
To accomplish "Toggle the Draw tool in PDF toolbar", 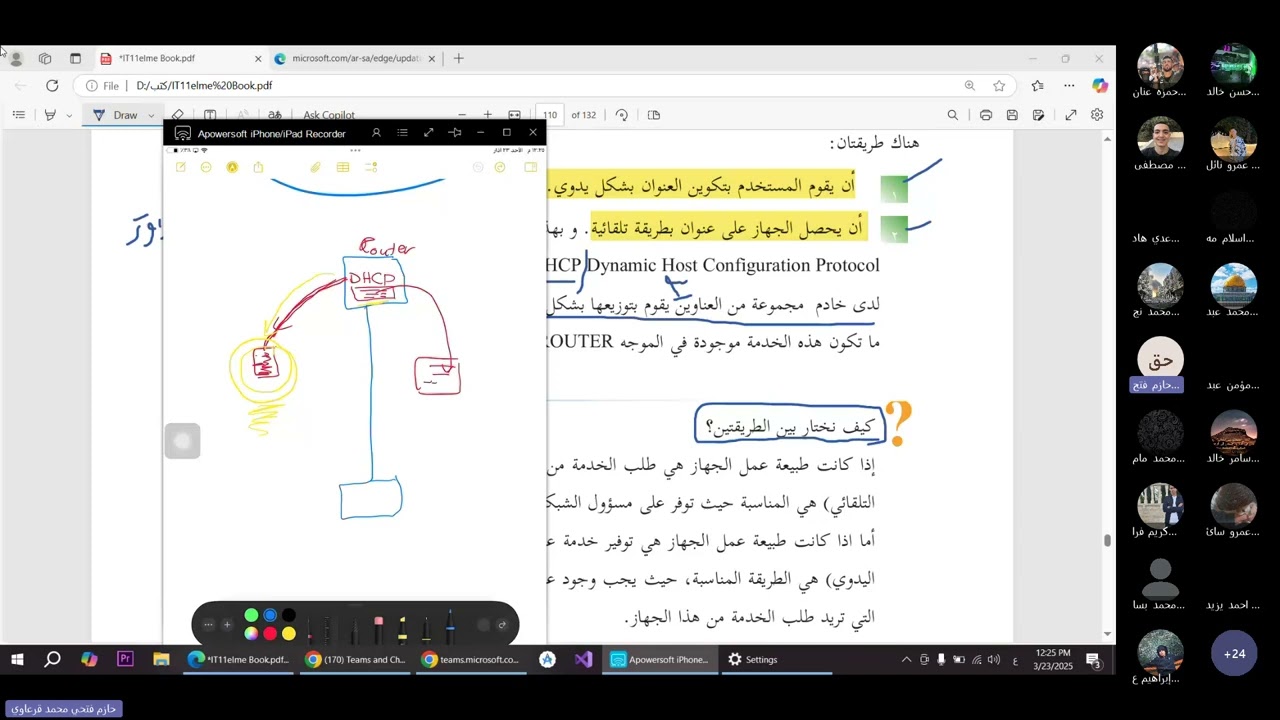I will pyautogui.click(x=116, y=115).
